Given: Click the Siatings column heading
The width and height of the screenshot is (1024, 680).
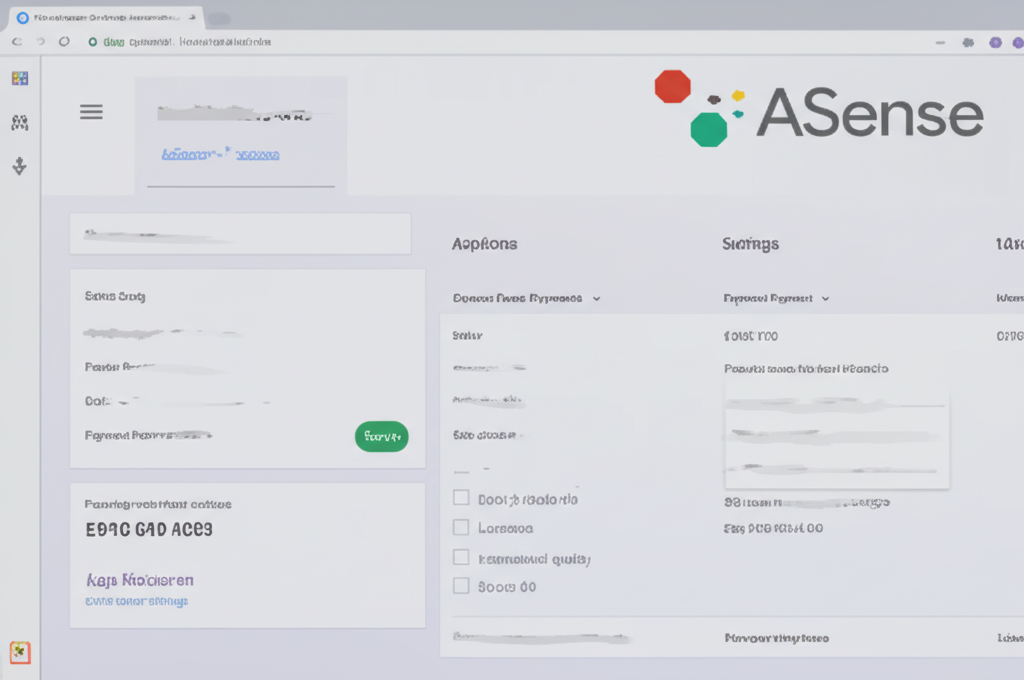Looking at the screenshot, I should 750,244.
